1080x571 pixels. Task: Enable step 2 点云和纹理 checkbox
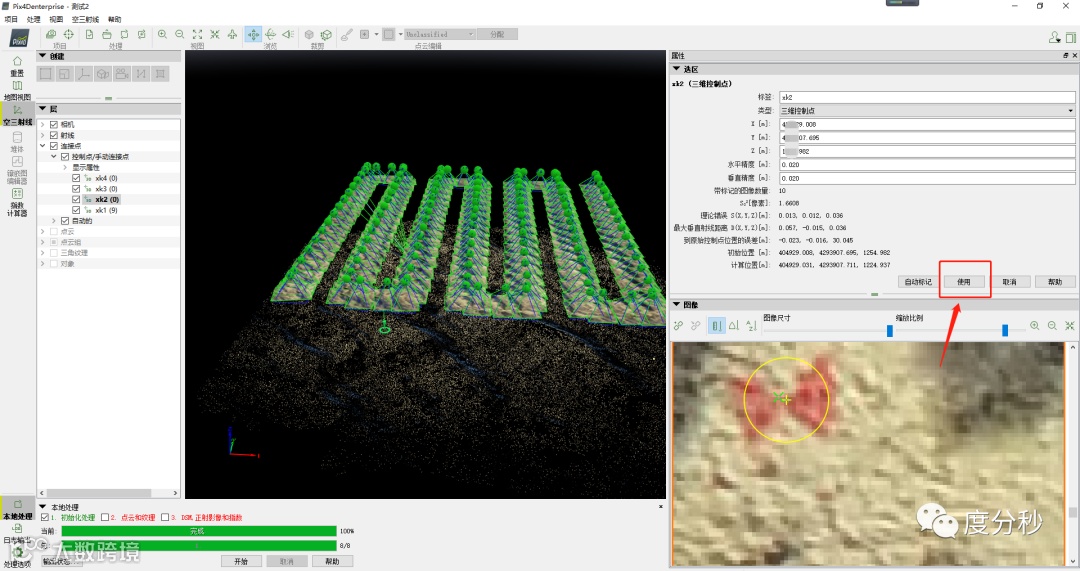105,517
